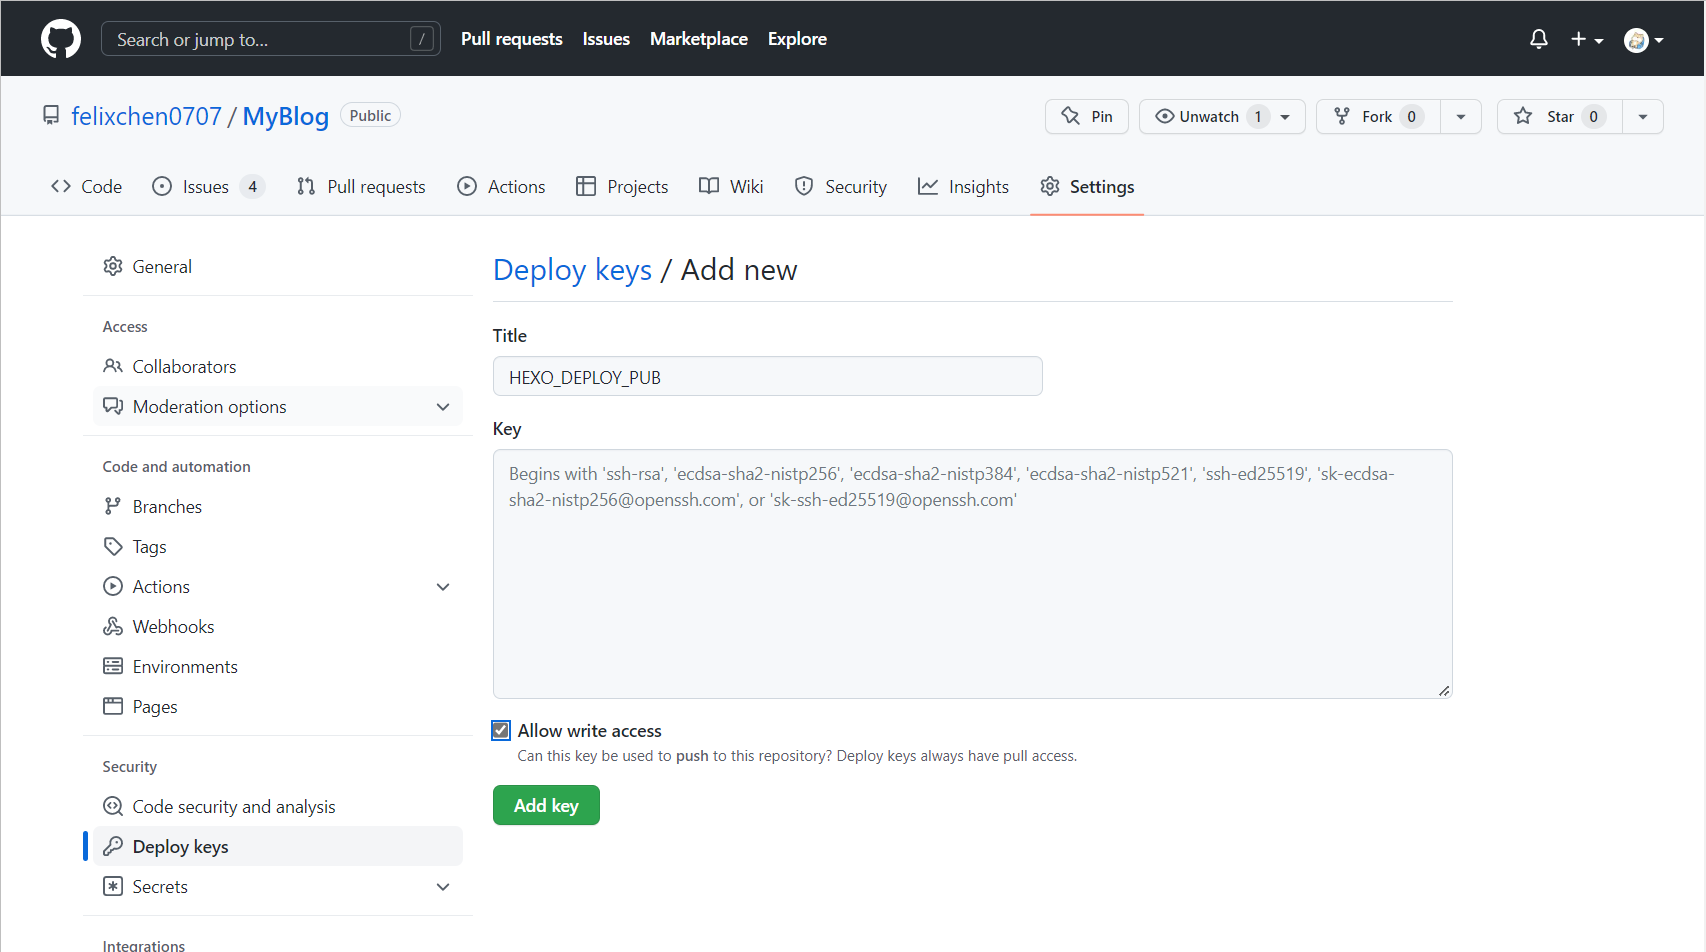The width and height of the screenshot is (1706, 952).
Task: Click the green Add key button
Action: 546,806
